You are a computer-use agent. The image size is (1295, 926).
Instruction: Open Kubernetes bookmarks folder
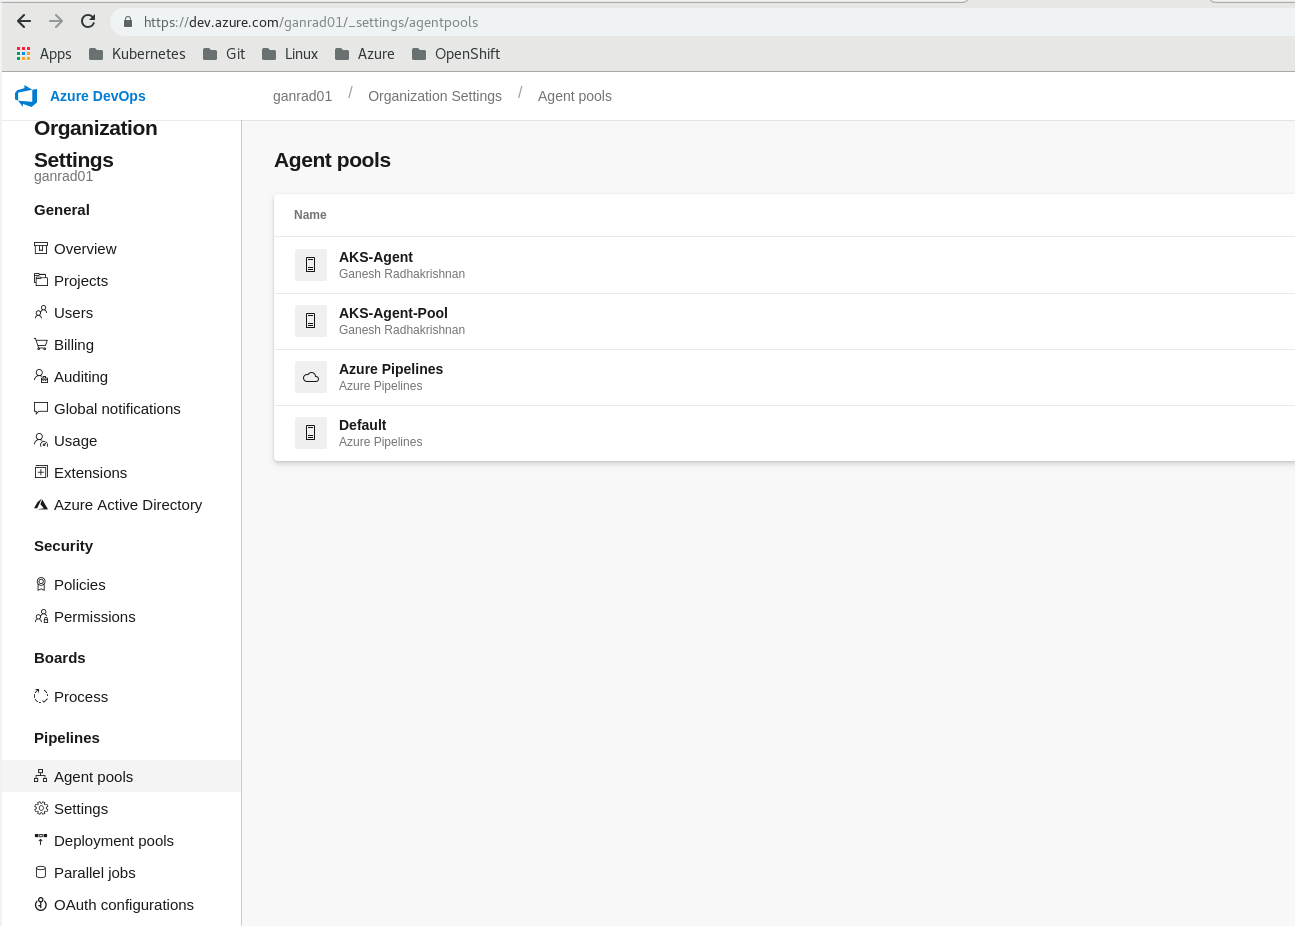[137, 54]
